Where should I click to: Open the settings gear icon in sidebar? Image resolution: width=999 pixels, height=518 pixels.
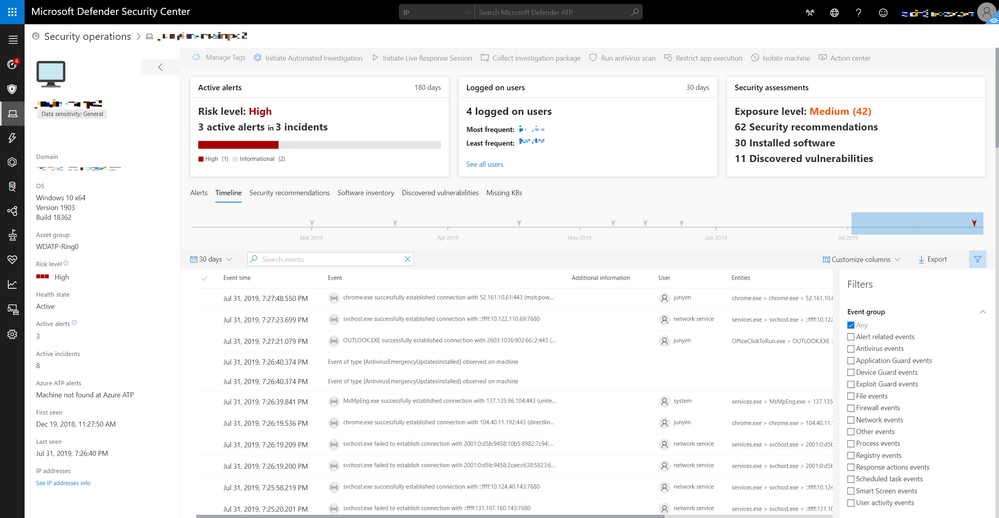[12, 334]
